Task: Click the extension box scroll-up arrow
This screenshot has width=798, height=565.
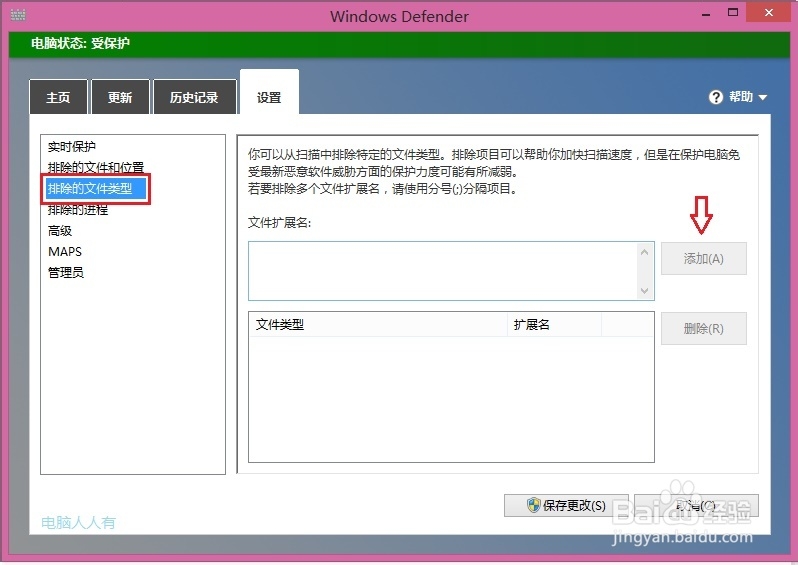Action: [x=644, y=252]
